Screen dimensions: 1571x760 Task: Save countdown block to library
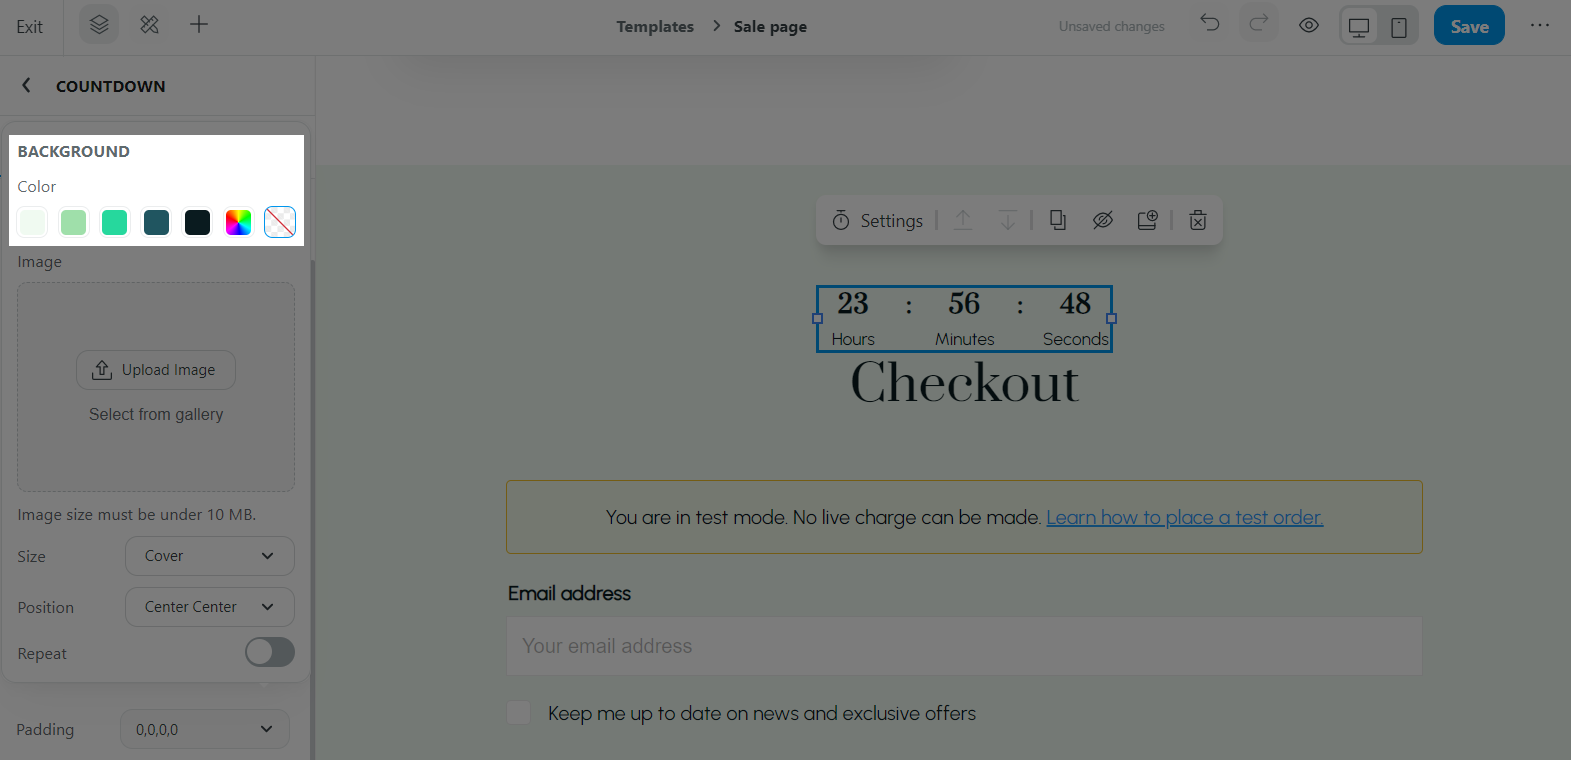[x=1147, y=220]
